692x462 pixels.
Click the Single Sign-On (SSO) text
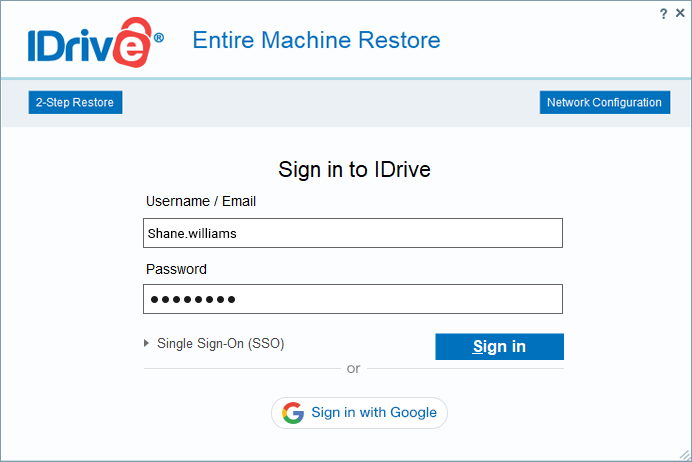[x=220, y=344]
